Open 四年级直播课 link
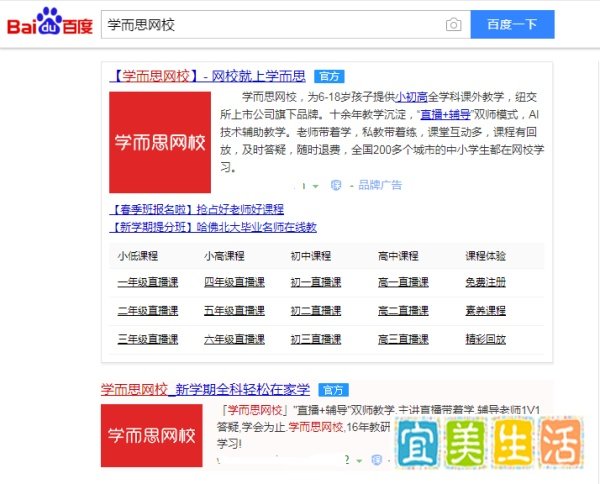The height and width of the screenshot is (484, 600). coord(235,282)
